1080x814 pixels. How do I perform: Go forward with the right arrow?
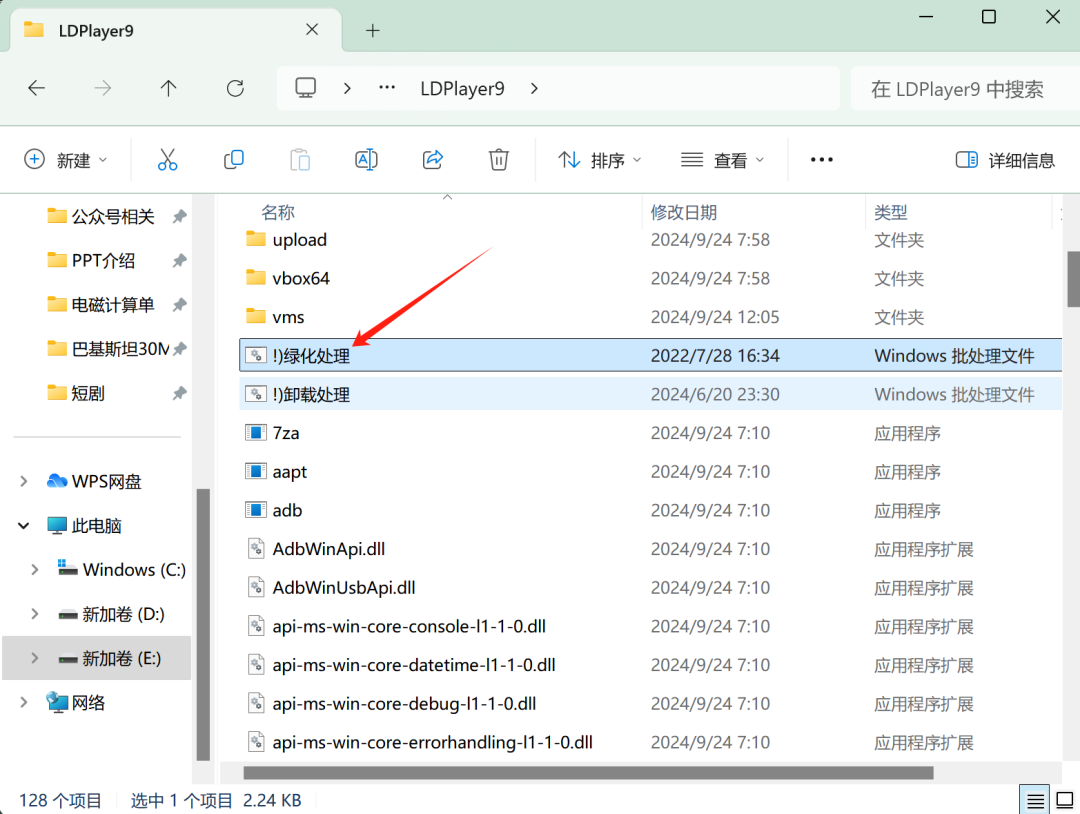tap(103, 88)
